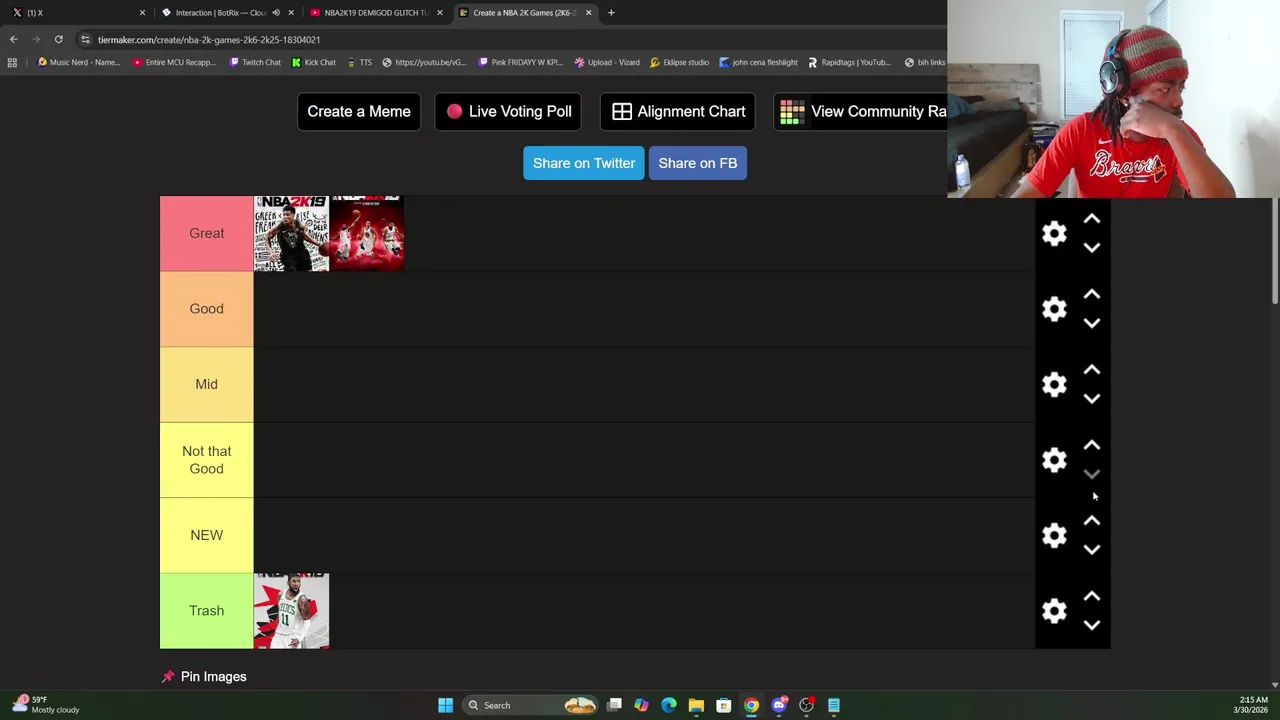Open the Windows Start menu

(445, 705)
